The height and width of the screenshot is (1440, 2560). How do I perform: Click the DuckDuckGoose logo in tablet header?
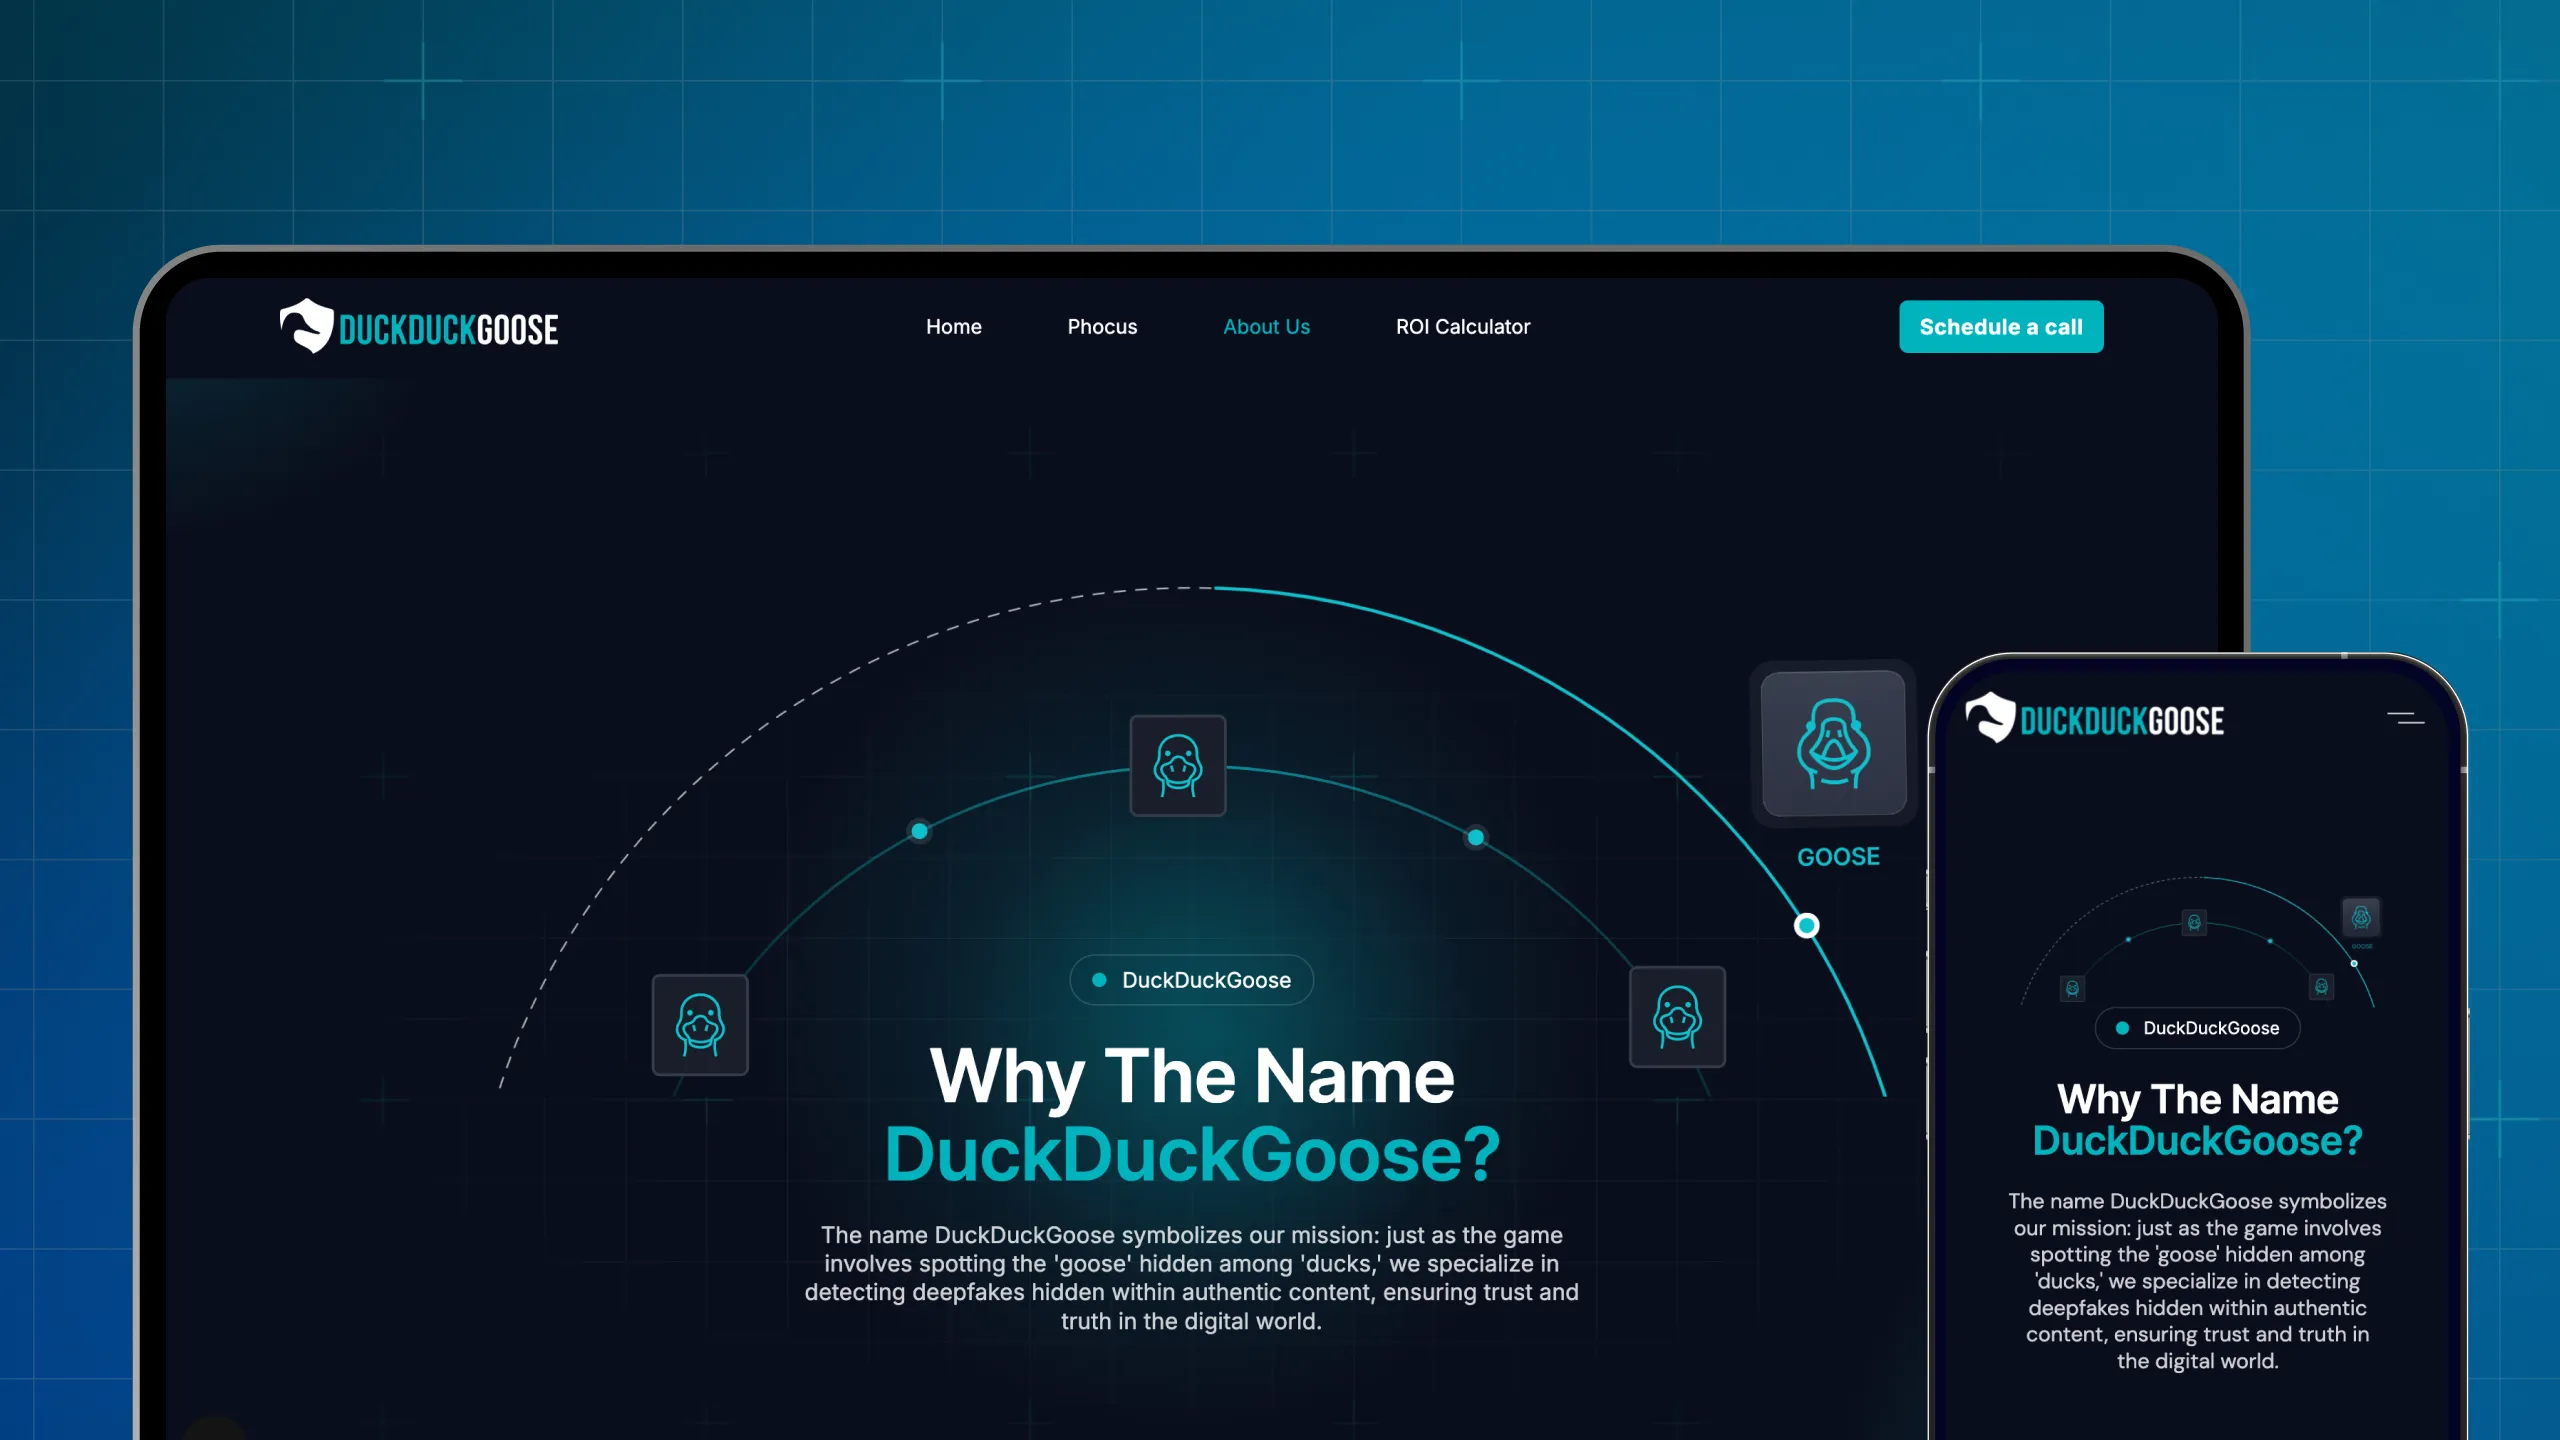(x=419, y=326)
